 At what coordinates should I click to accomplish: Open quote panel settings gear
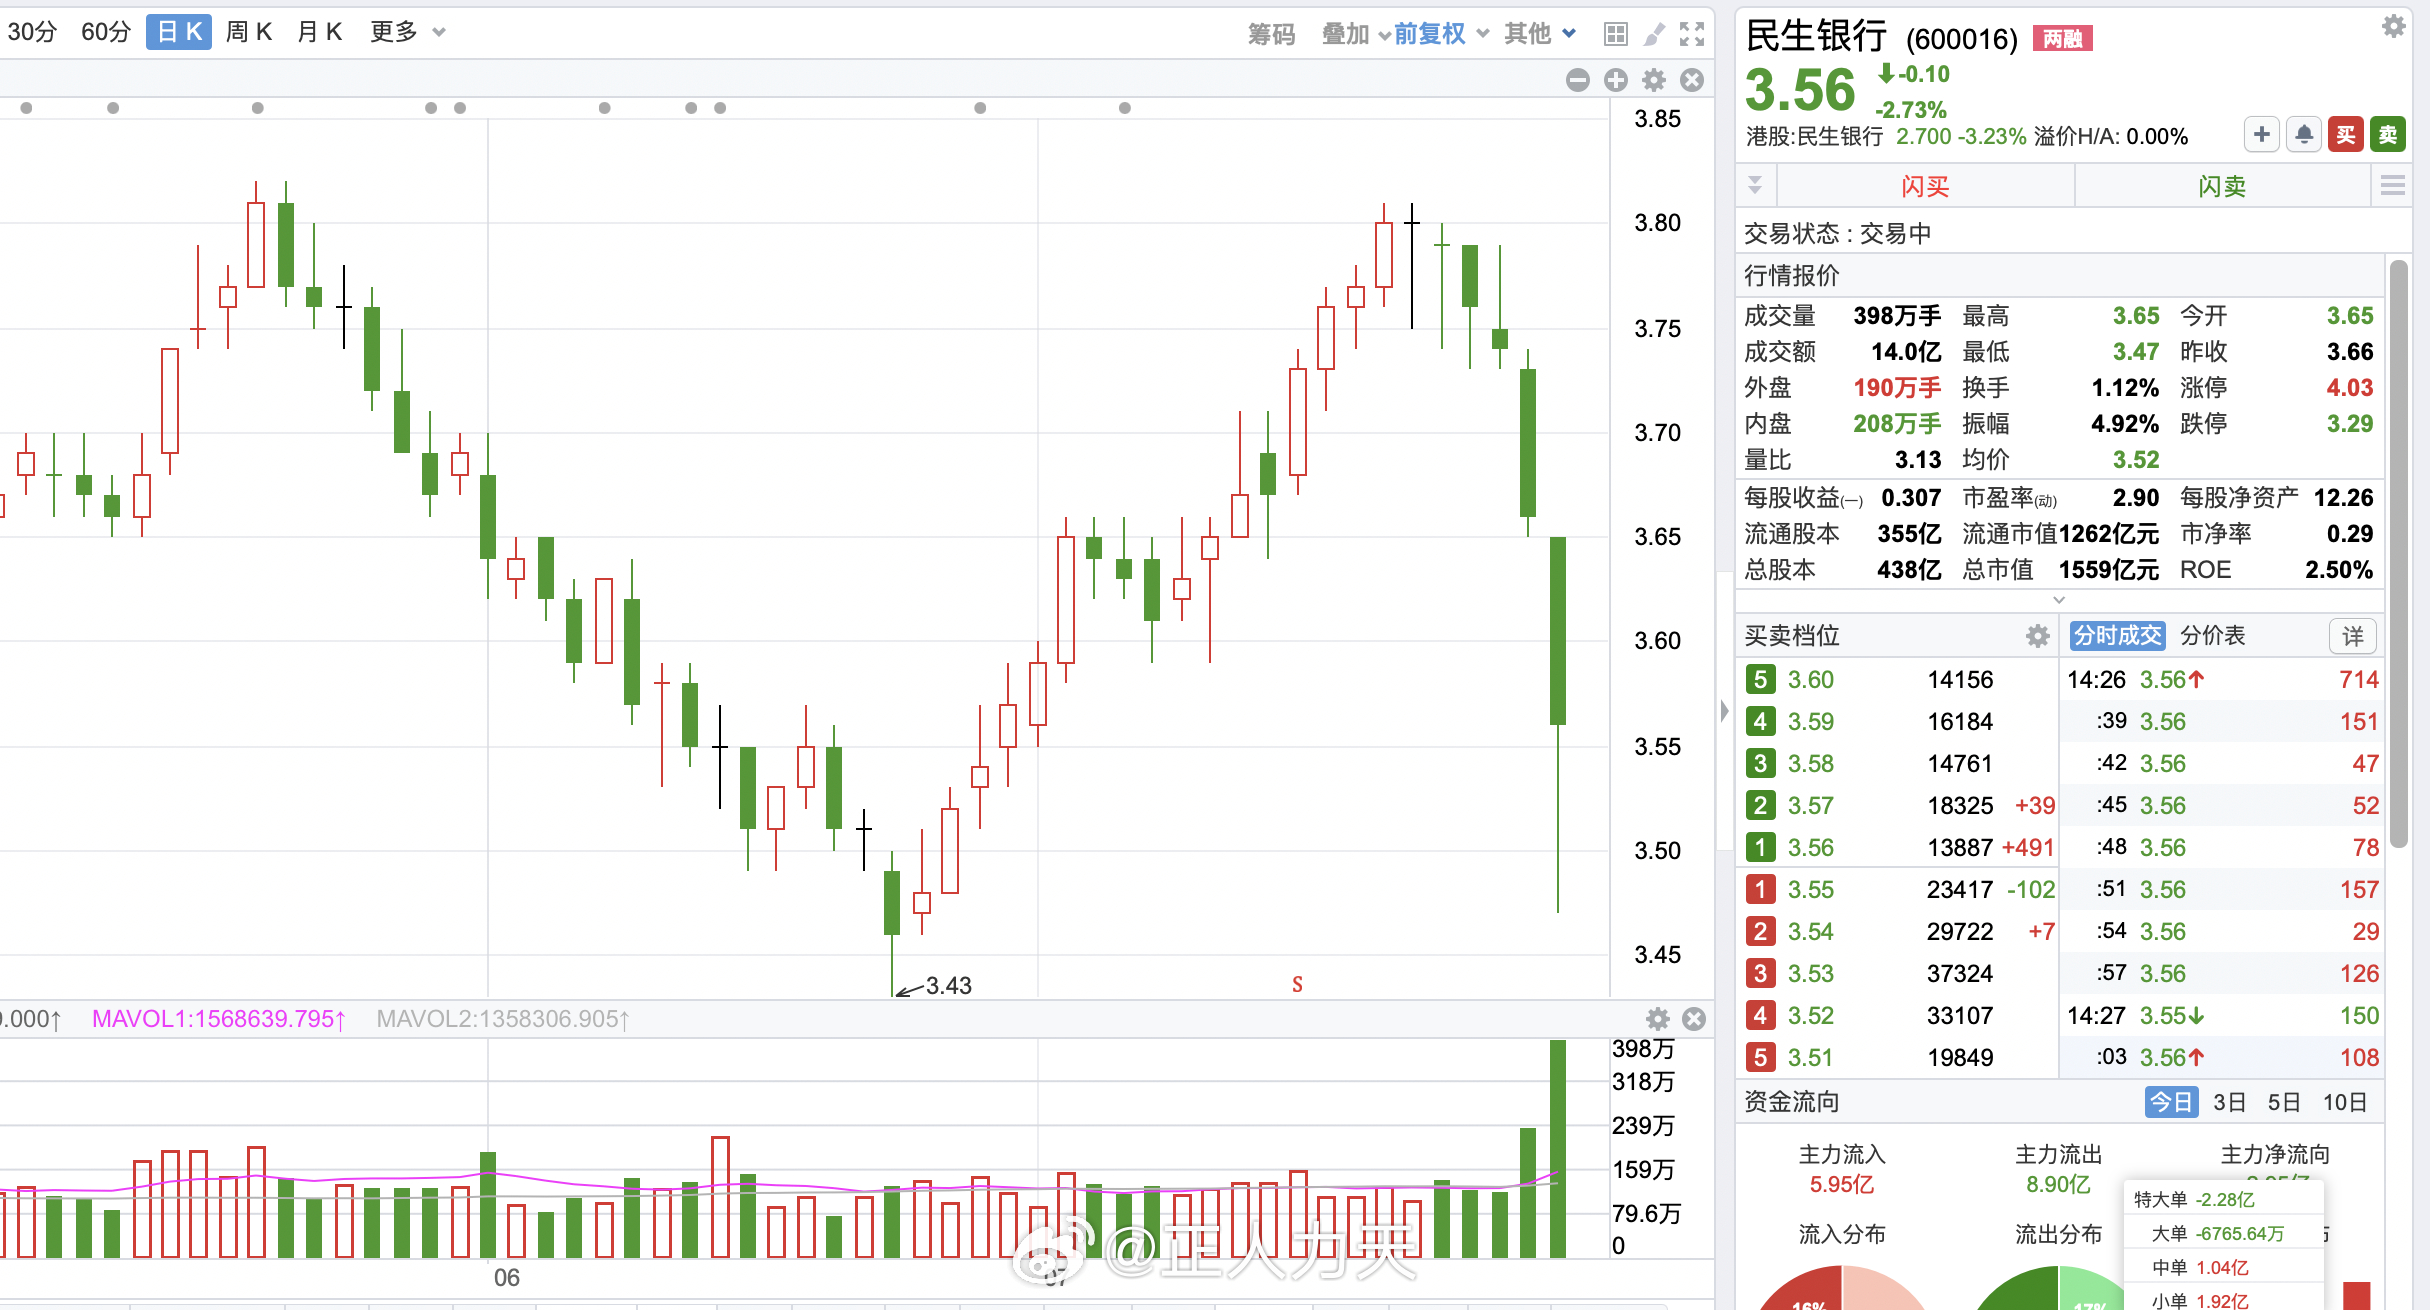pyautogui.click(x=2394, y=26)
